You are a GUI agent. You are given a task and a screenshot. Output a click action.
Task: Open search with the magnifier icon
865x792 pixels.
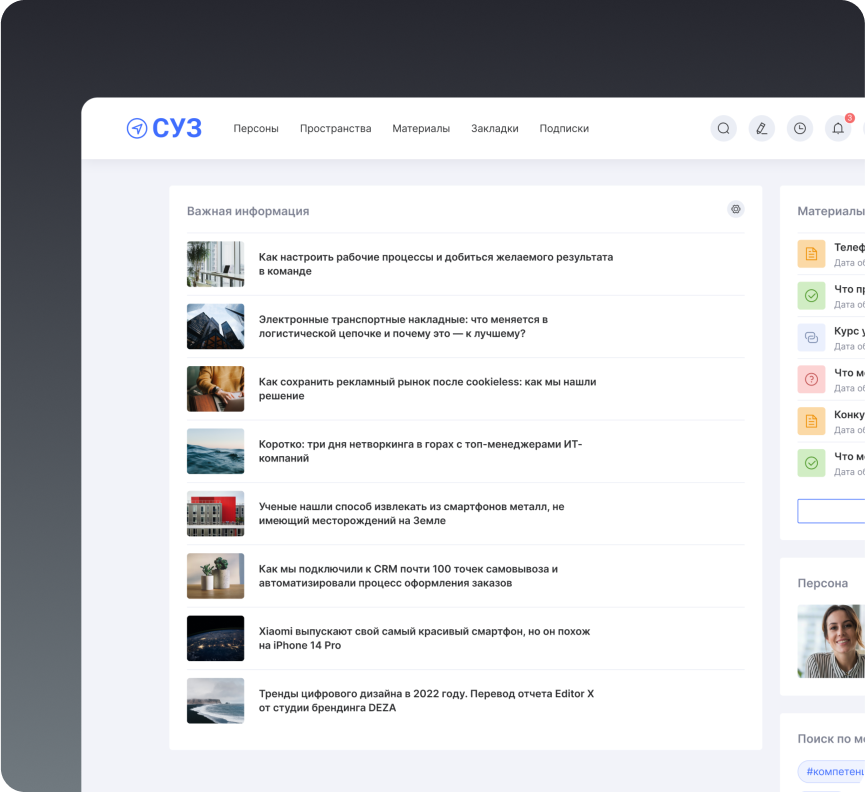pos(723,128)
